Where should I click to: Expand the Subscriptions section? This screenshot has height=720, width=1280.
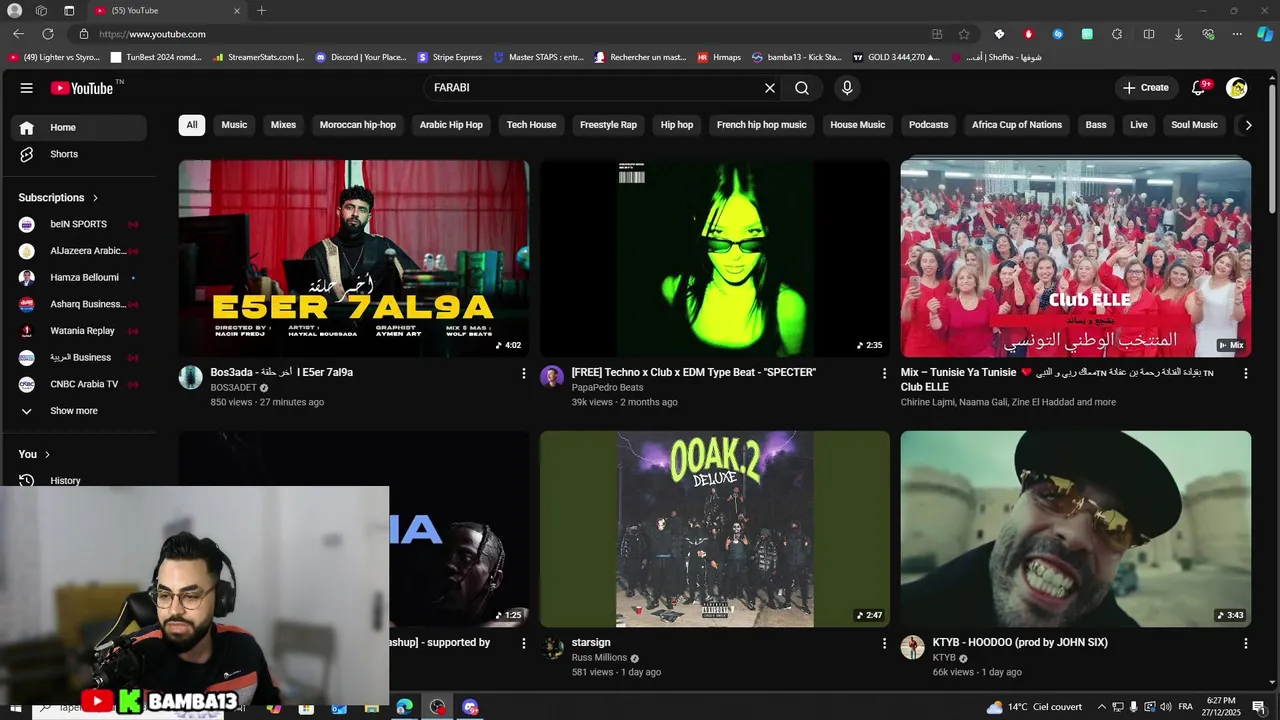tap(59, 198)
